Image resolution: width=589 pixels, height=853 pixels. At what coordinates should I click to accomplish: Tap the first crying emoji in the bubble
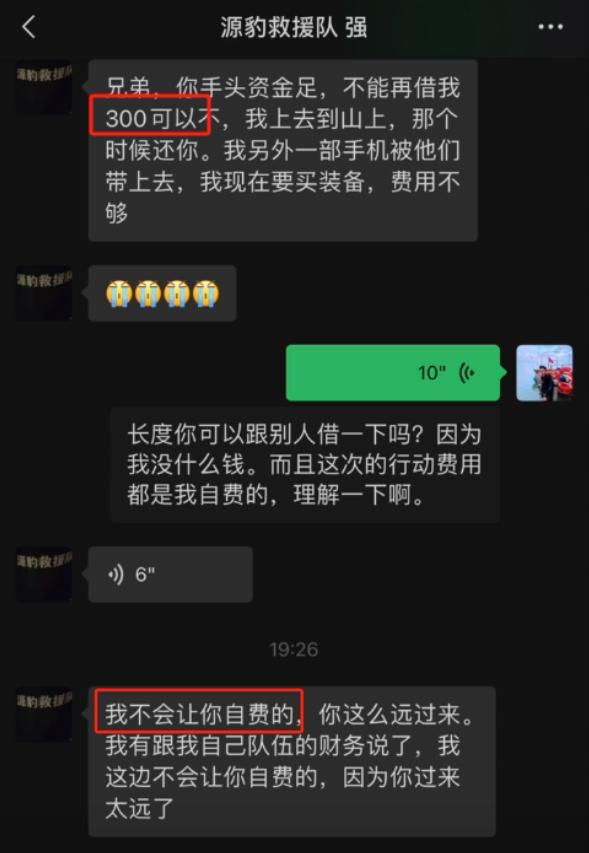point(119,293)
